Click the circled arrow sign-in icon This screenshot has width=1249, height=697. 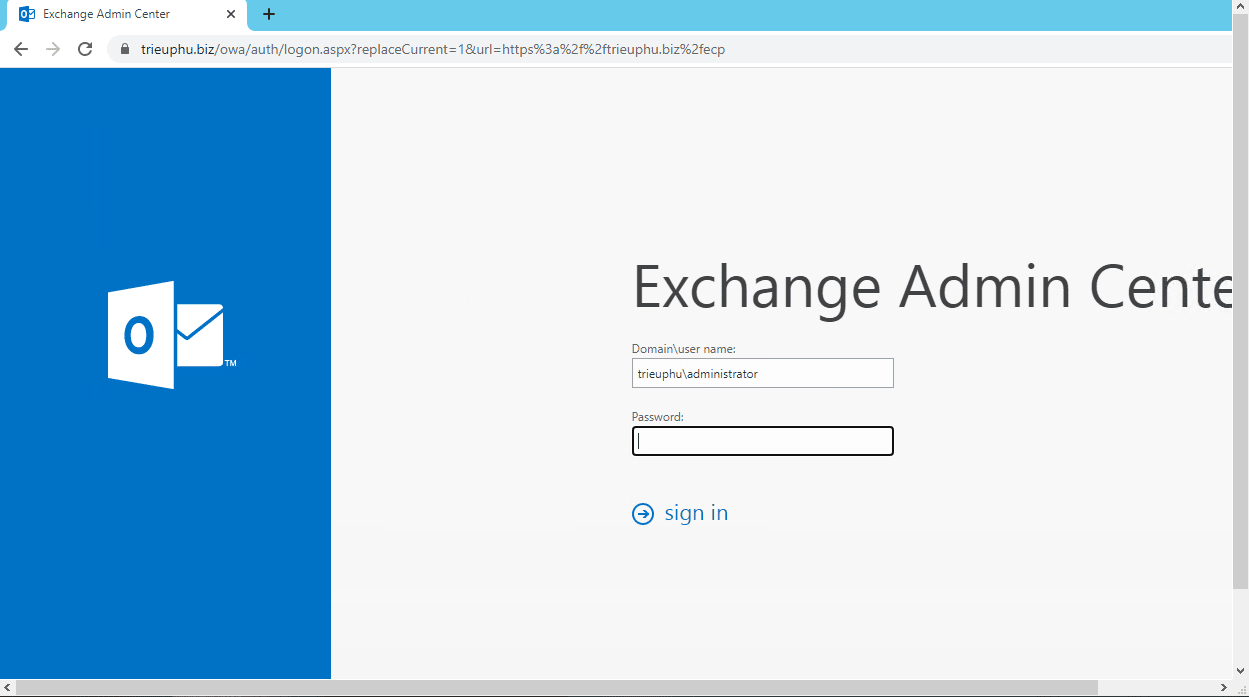click(x=642, y=514)
